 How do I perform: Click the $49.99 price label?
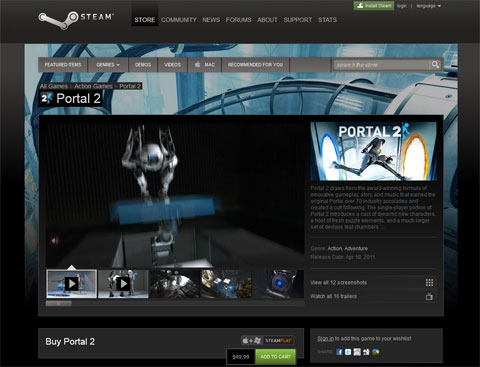241,357
